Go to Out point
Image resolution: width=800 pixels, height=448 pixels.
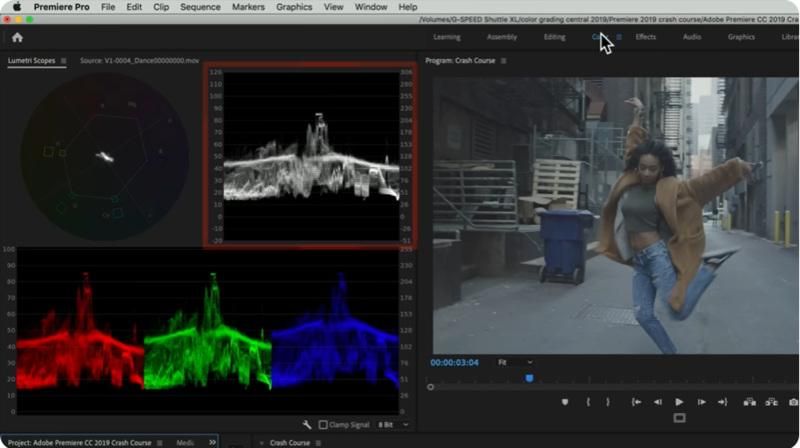[722, 402]
